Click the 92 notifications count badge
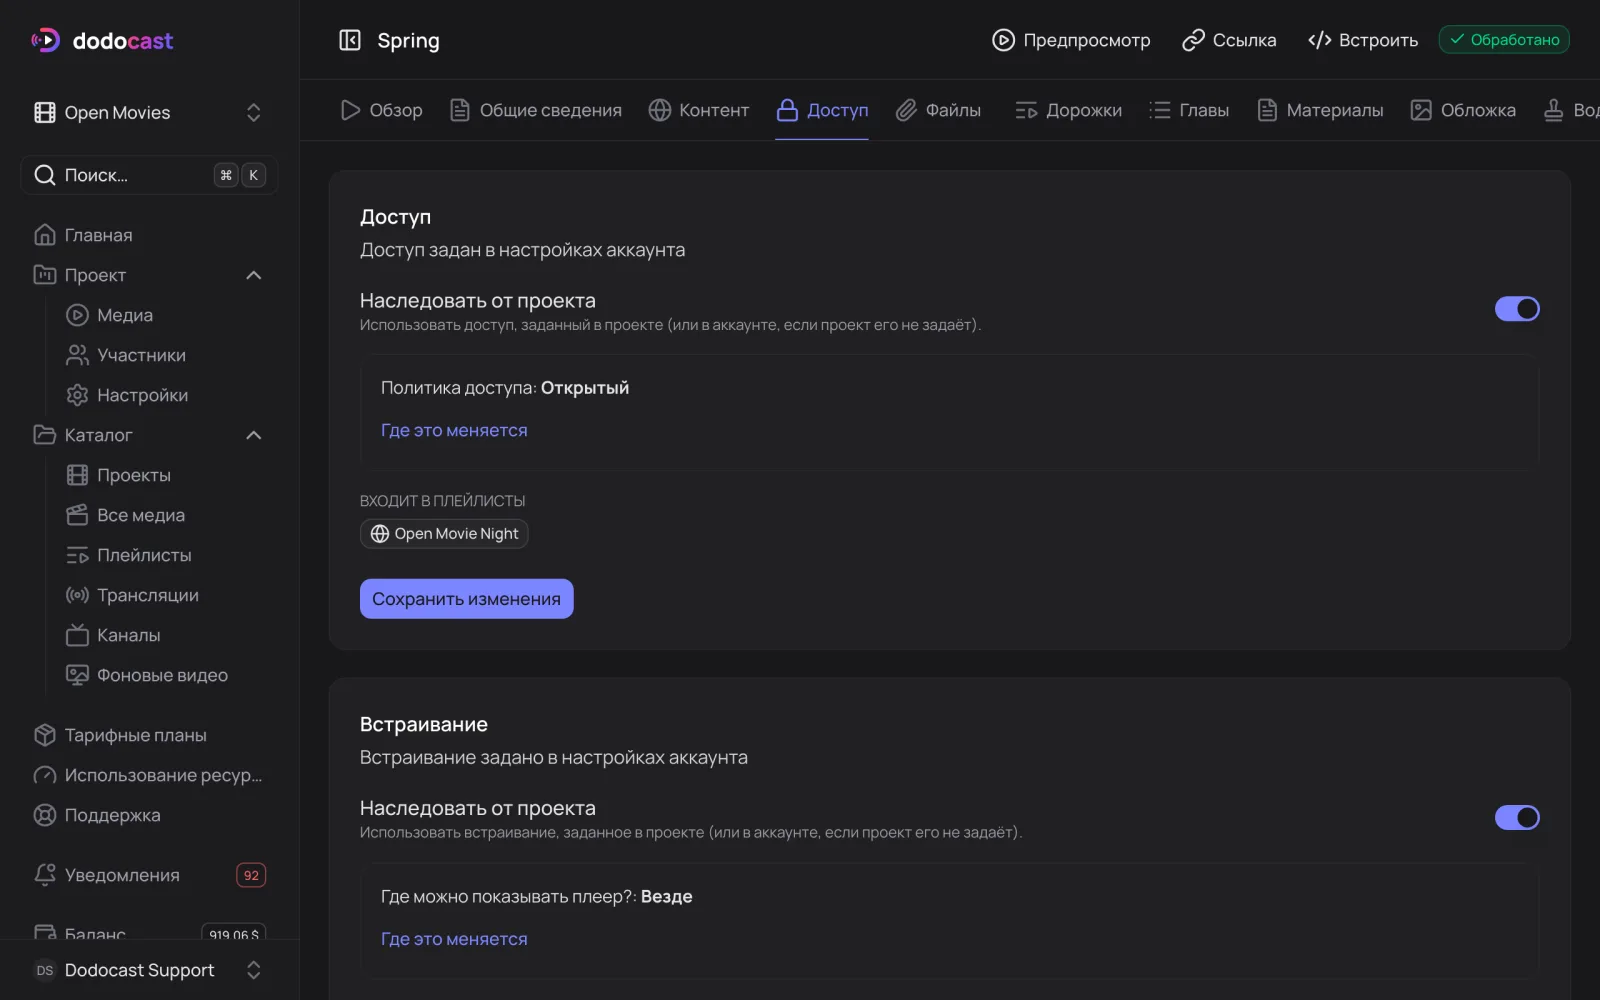 point(251,875)
